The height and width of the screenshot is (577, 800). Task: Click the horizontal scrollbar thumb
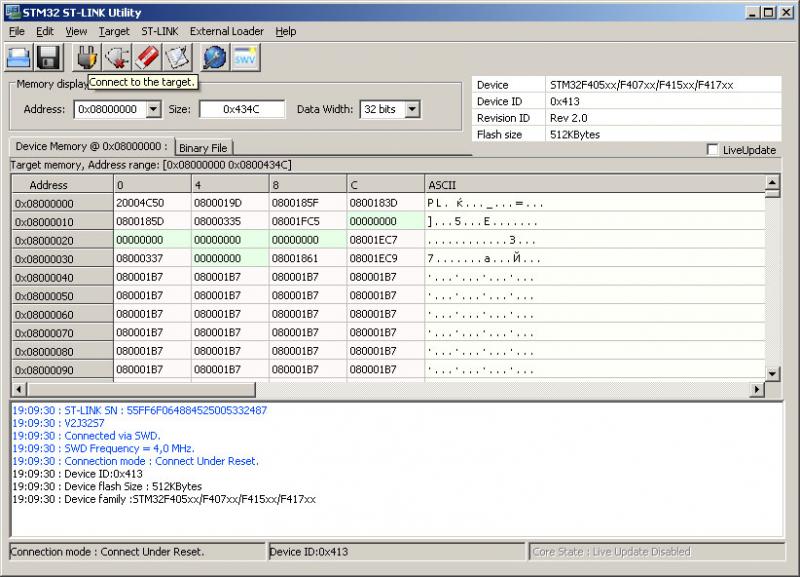coord(141,390)
